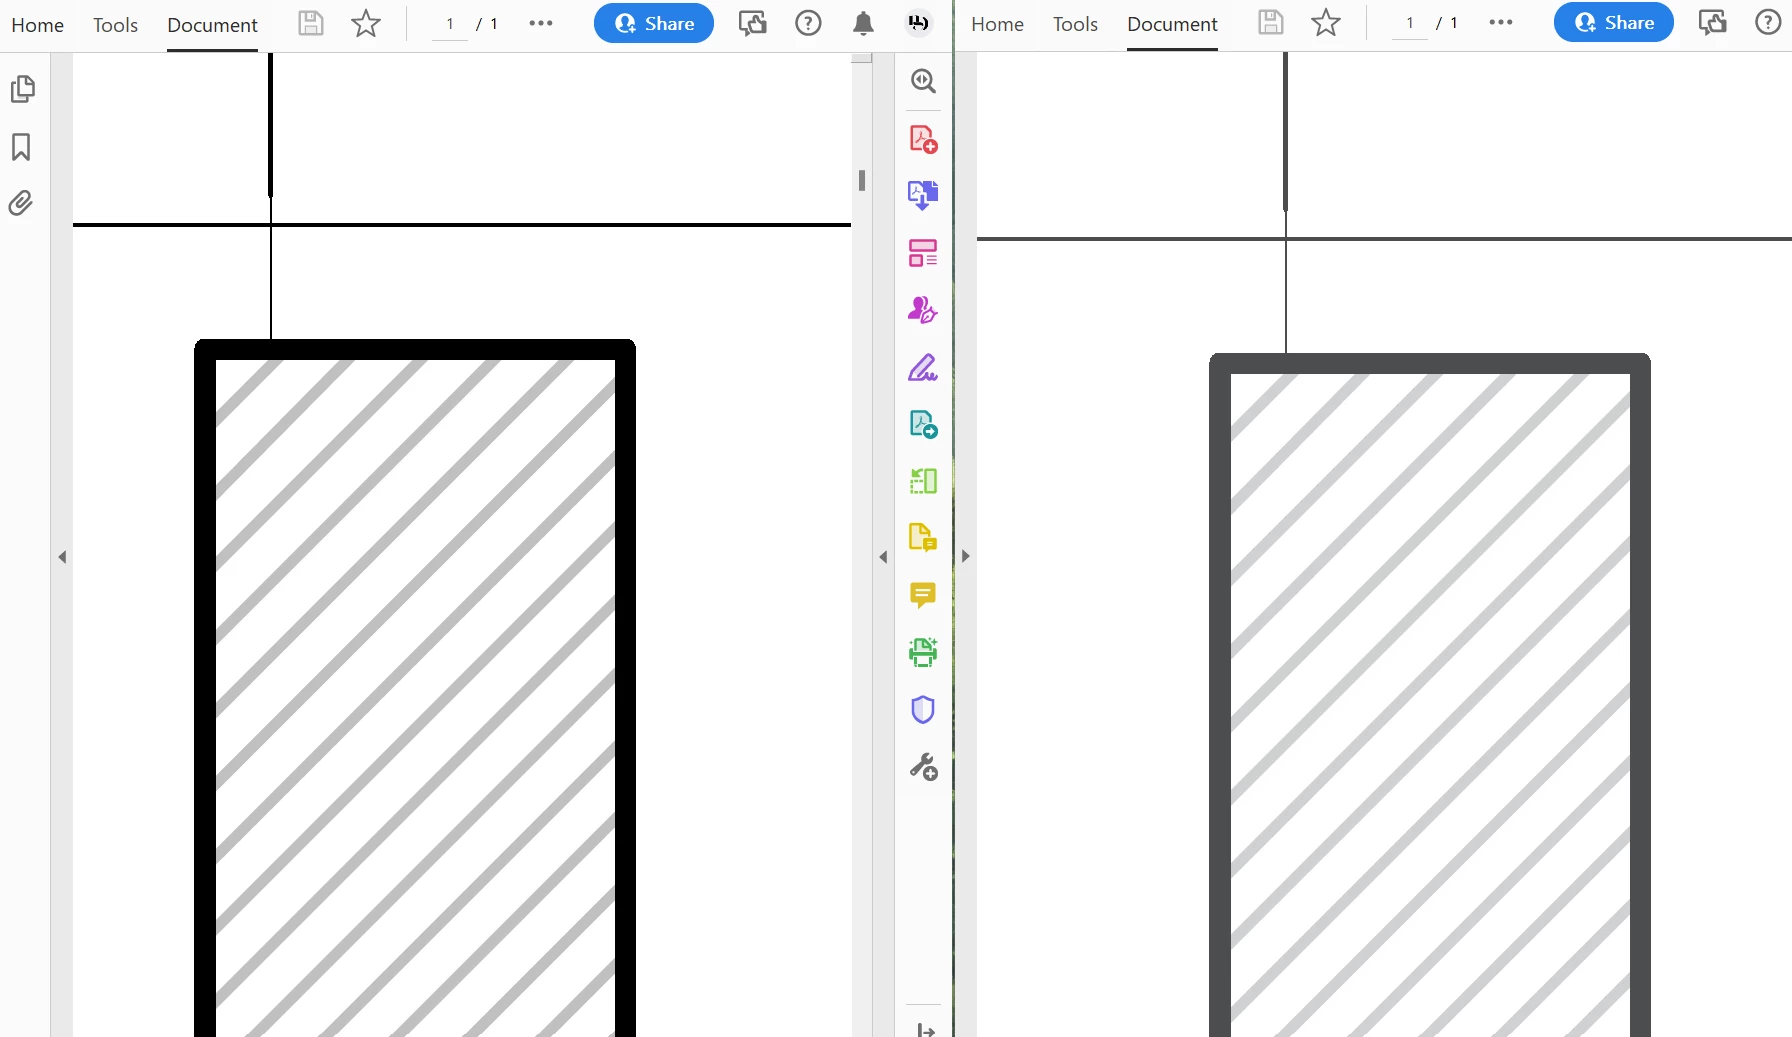
Task: Switch to Tools tab in the right window
Action: pos(1075,24)
